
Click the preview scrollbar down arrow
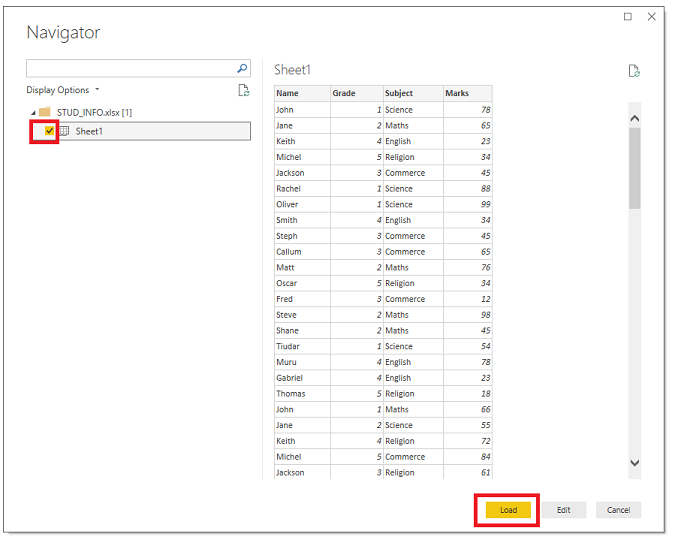(635, 463)
